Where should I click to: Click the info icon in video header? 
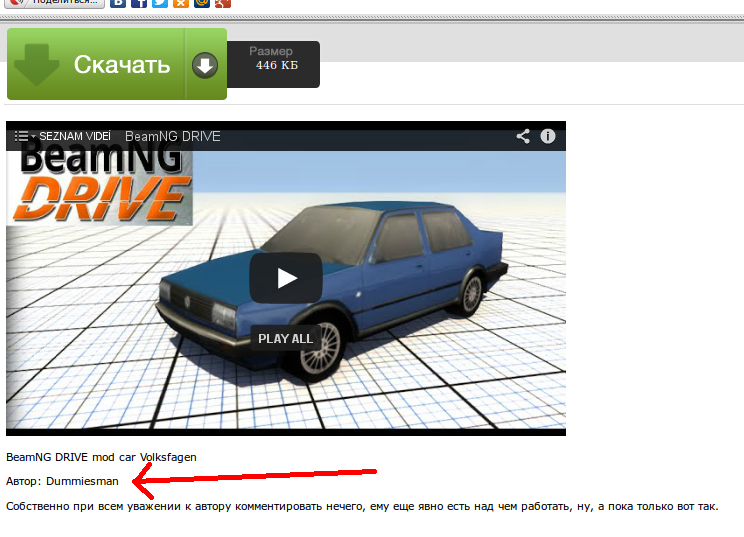click(548, 136)
